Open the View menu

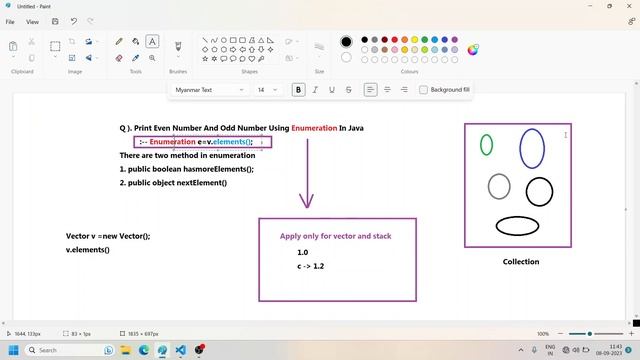point(32,22)
